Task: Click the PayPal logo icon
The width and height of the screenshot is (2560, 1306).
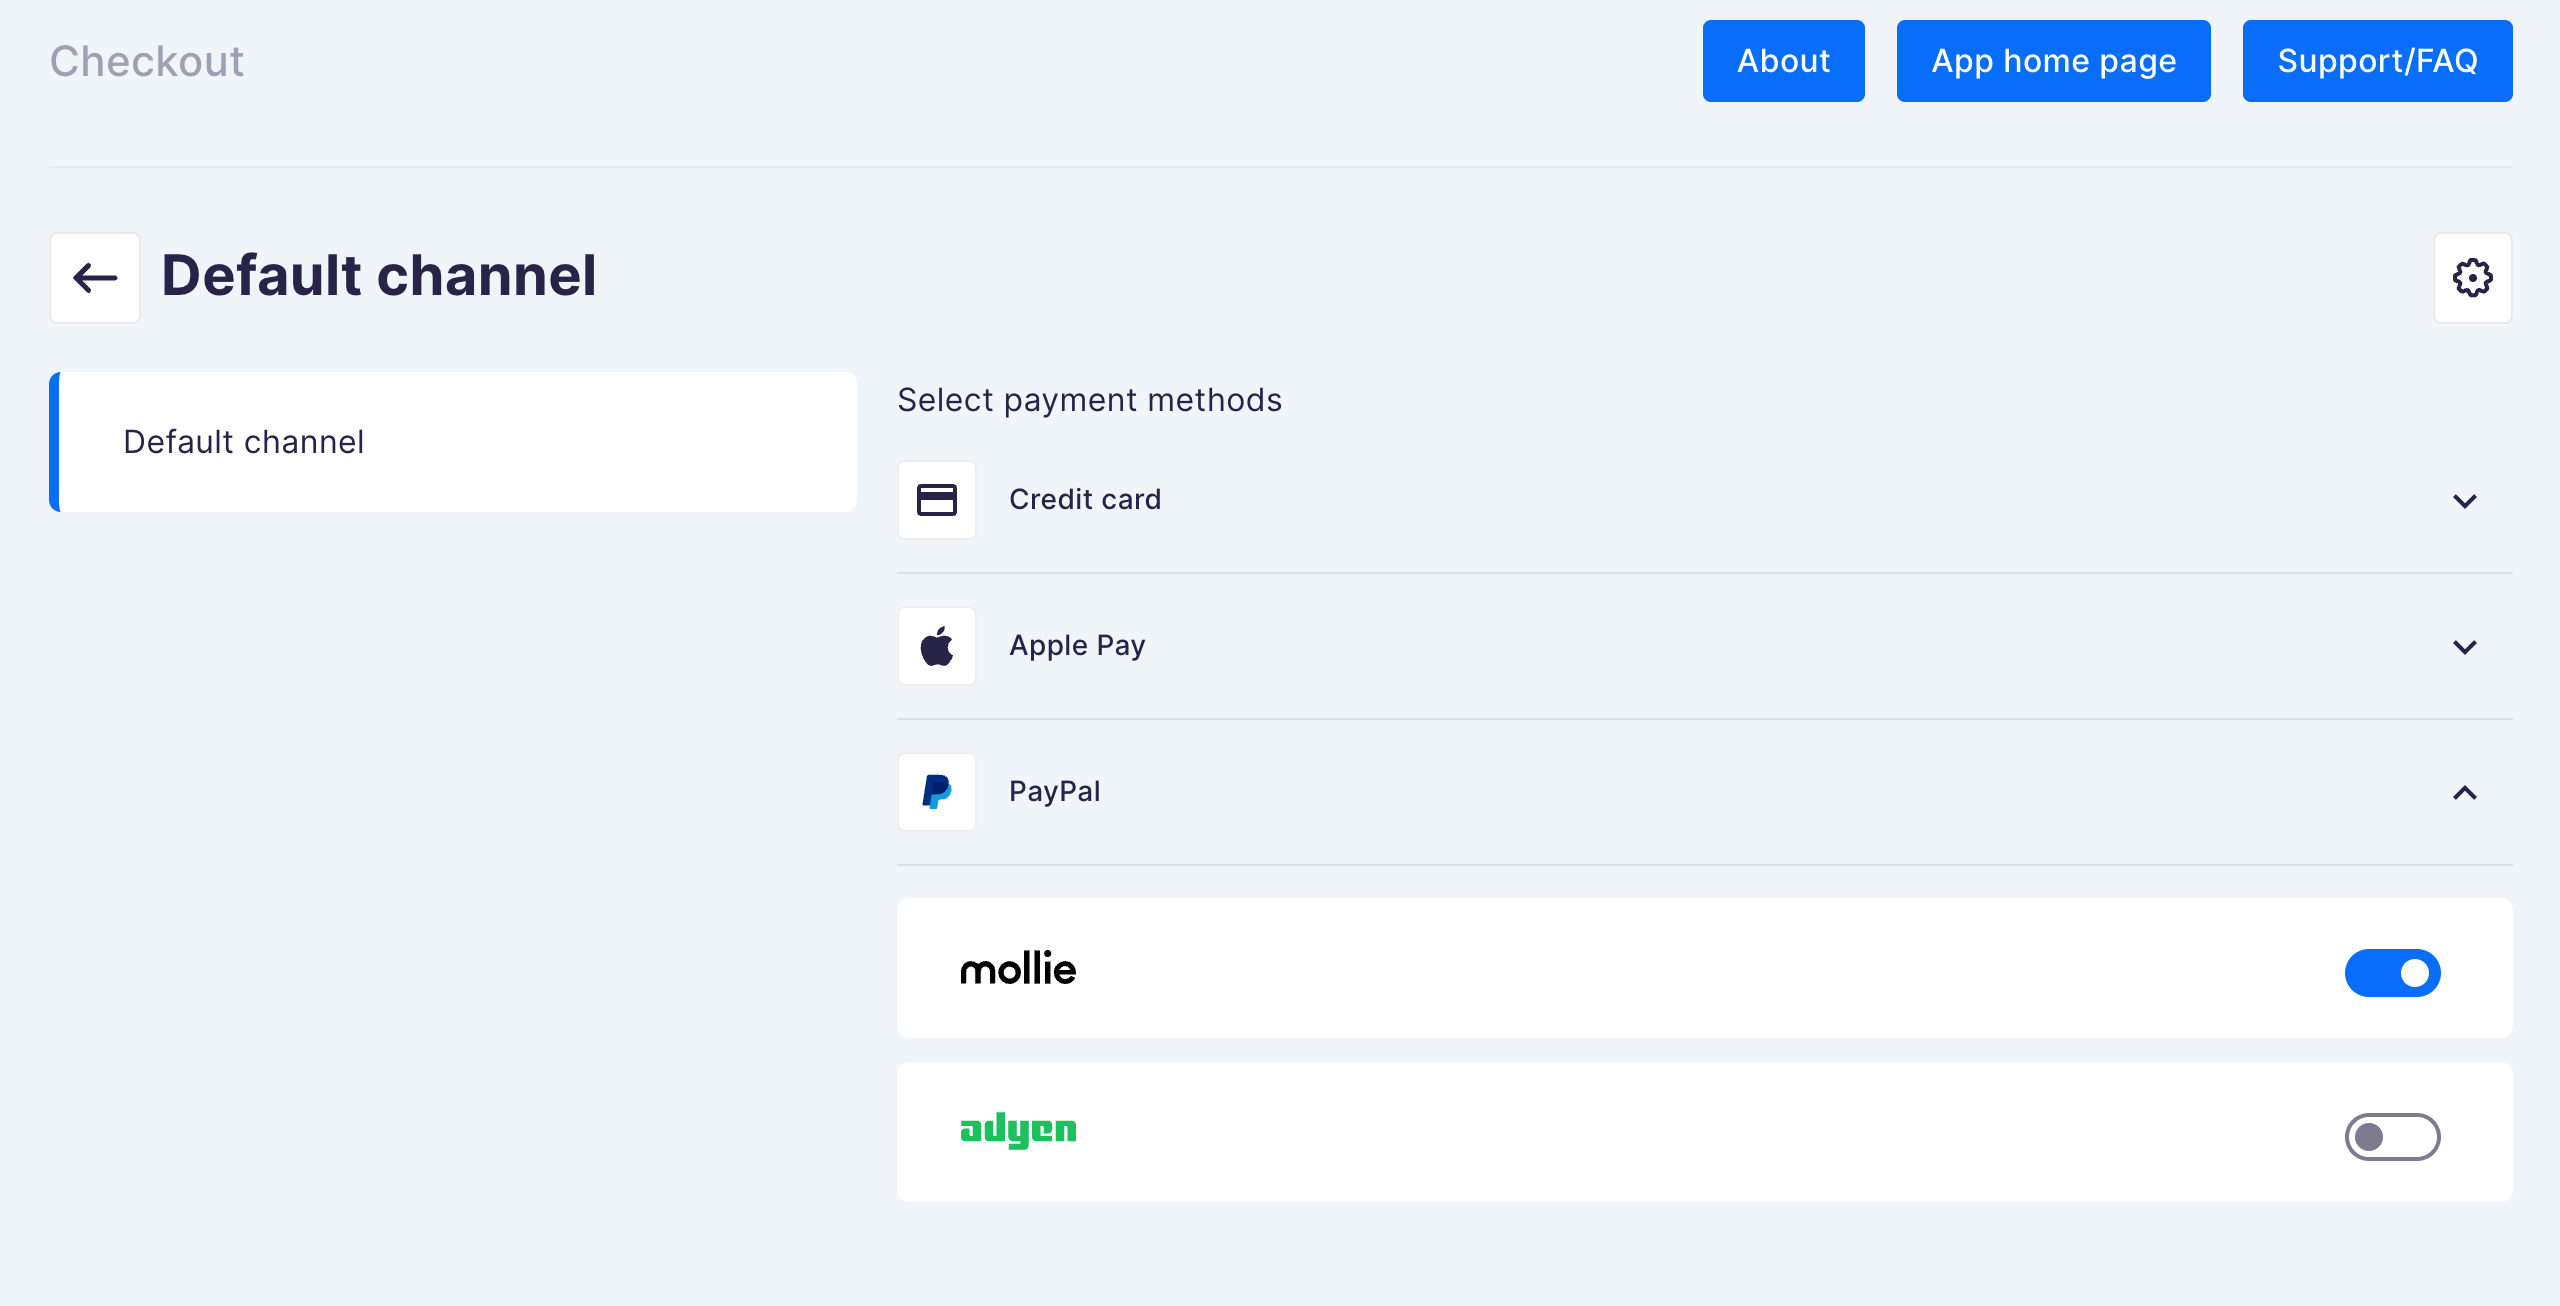Action: [x=938, y=791]
